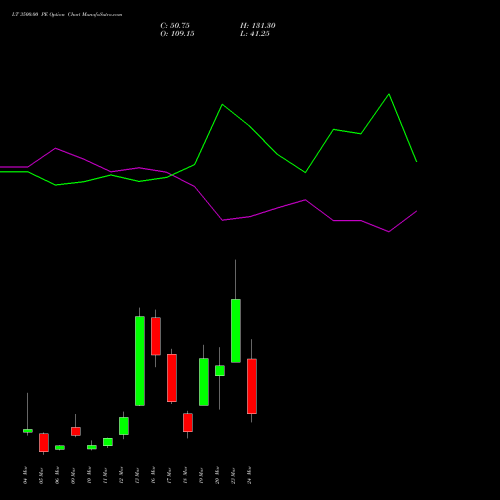Click the red candle for 17 Mar

[172, 378]
